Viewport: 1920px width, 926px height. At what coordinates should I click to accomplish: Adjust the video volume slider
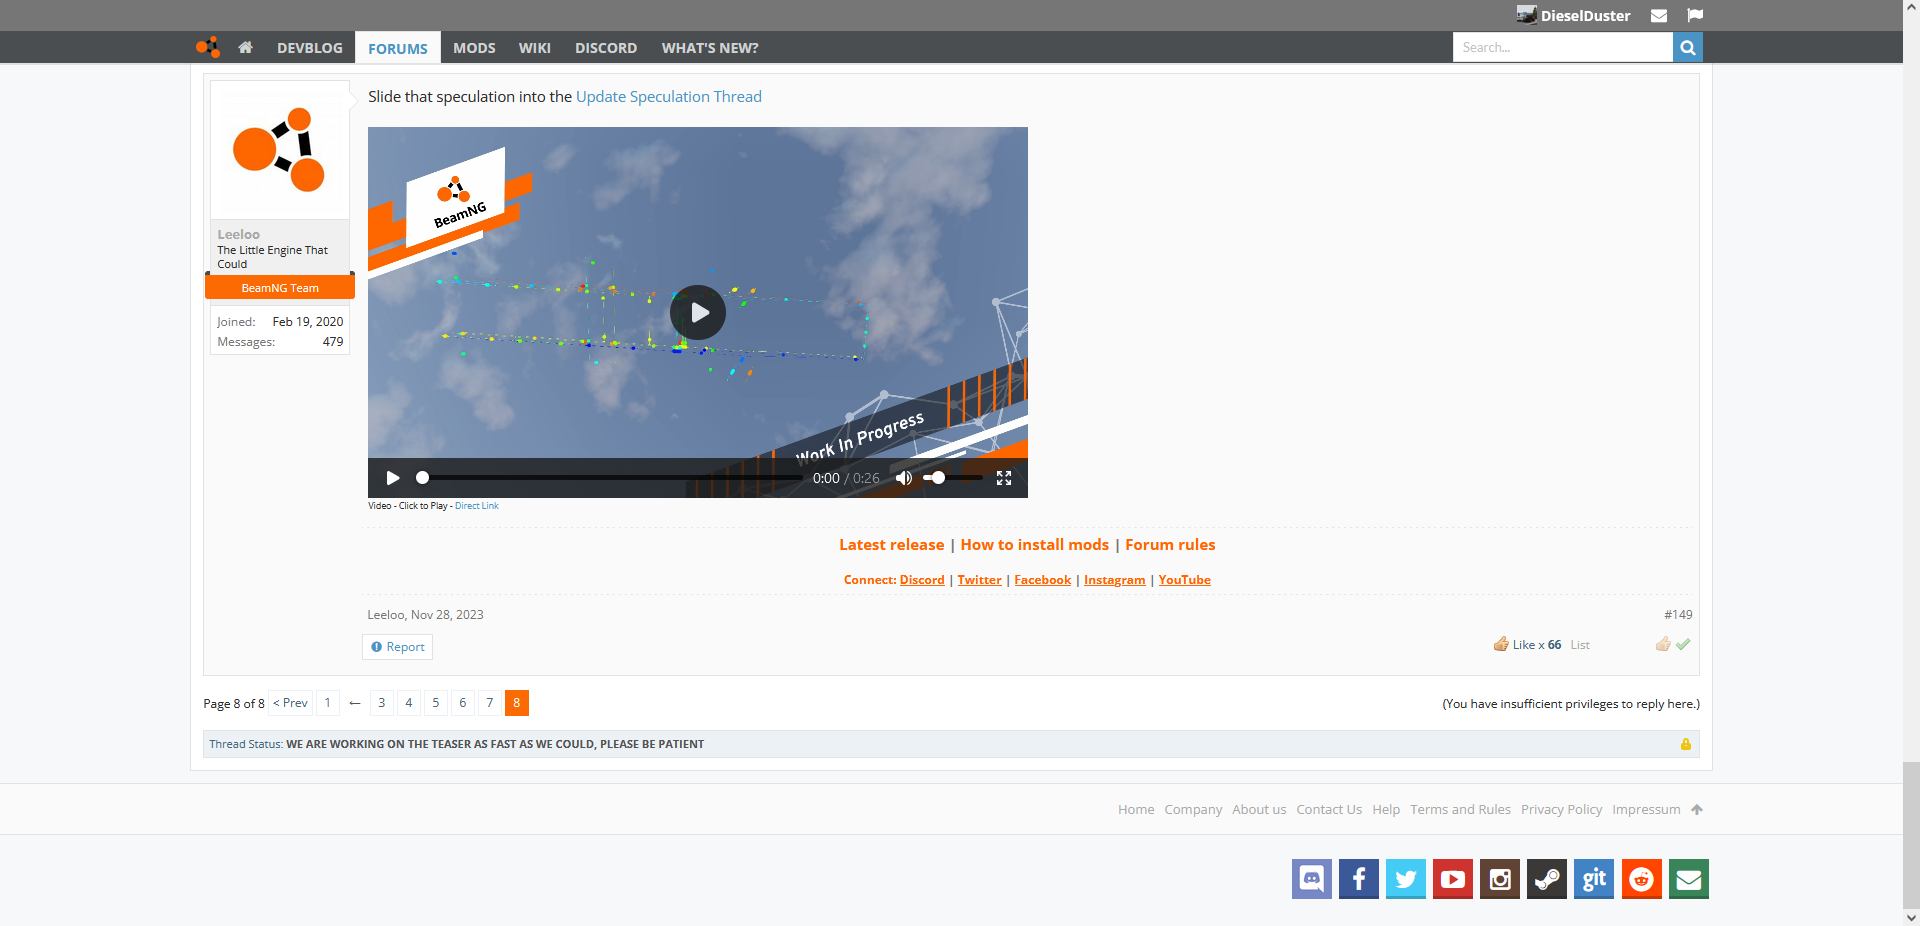point(952,478)
